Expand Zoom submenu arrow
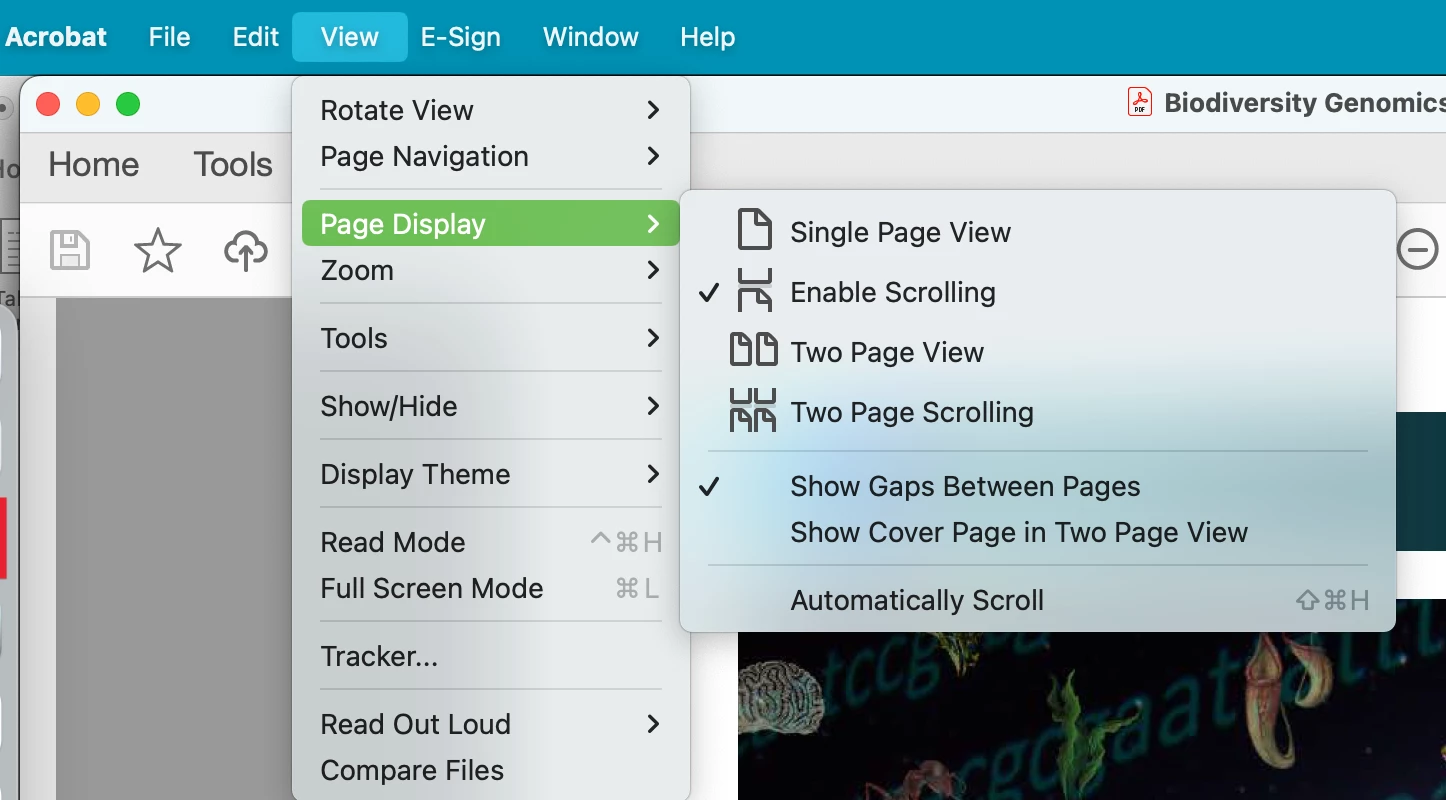This screenshot has width=1446, height=800. click(x=653, y=270)
